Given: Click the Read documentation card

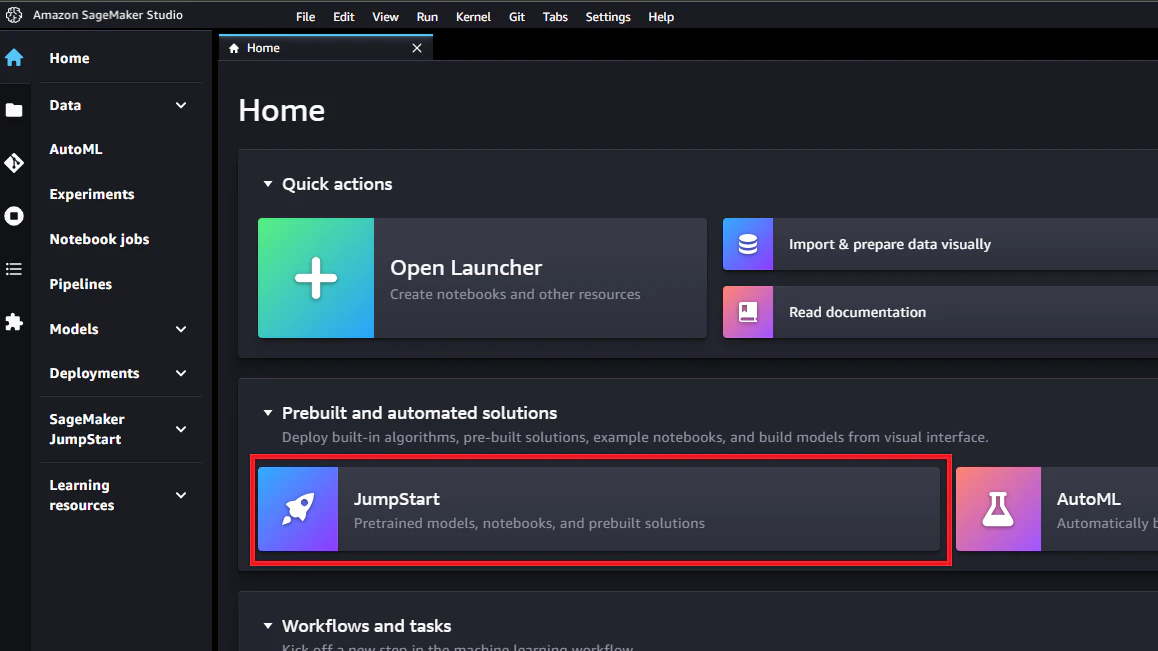Looking at the screenshot, I should point(940,312).
